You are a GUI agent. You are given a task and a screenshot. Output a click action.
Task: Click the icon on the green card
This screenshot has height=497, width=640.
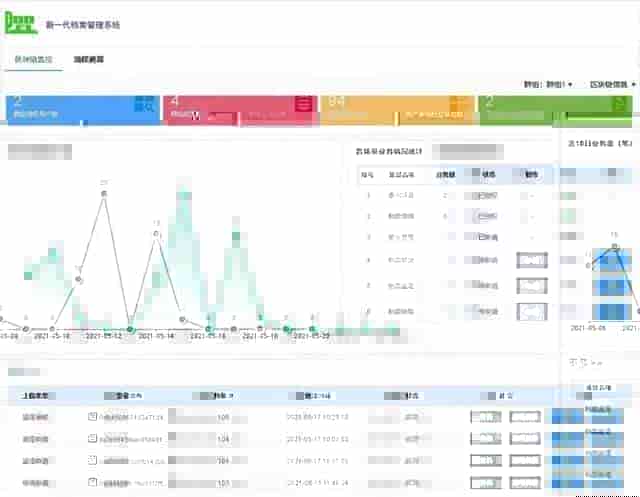pyautogui.click(x=619, y=104)
